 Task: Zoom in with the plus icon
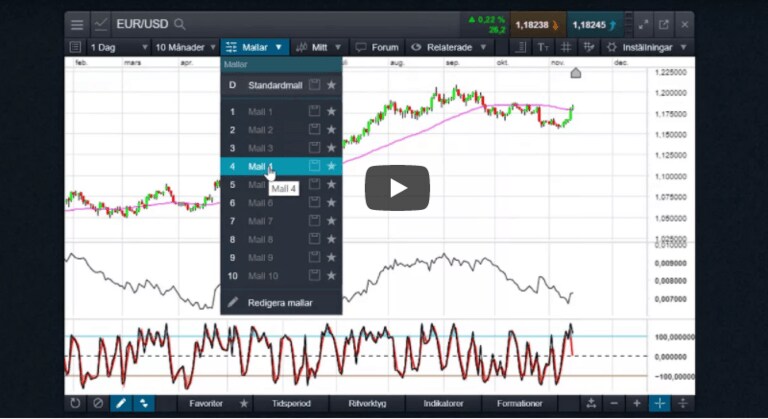637,403
